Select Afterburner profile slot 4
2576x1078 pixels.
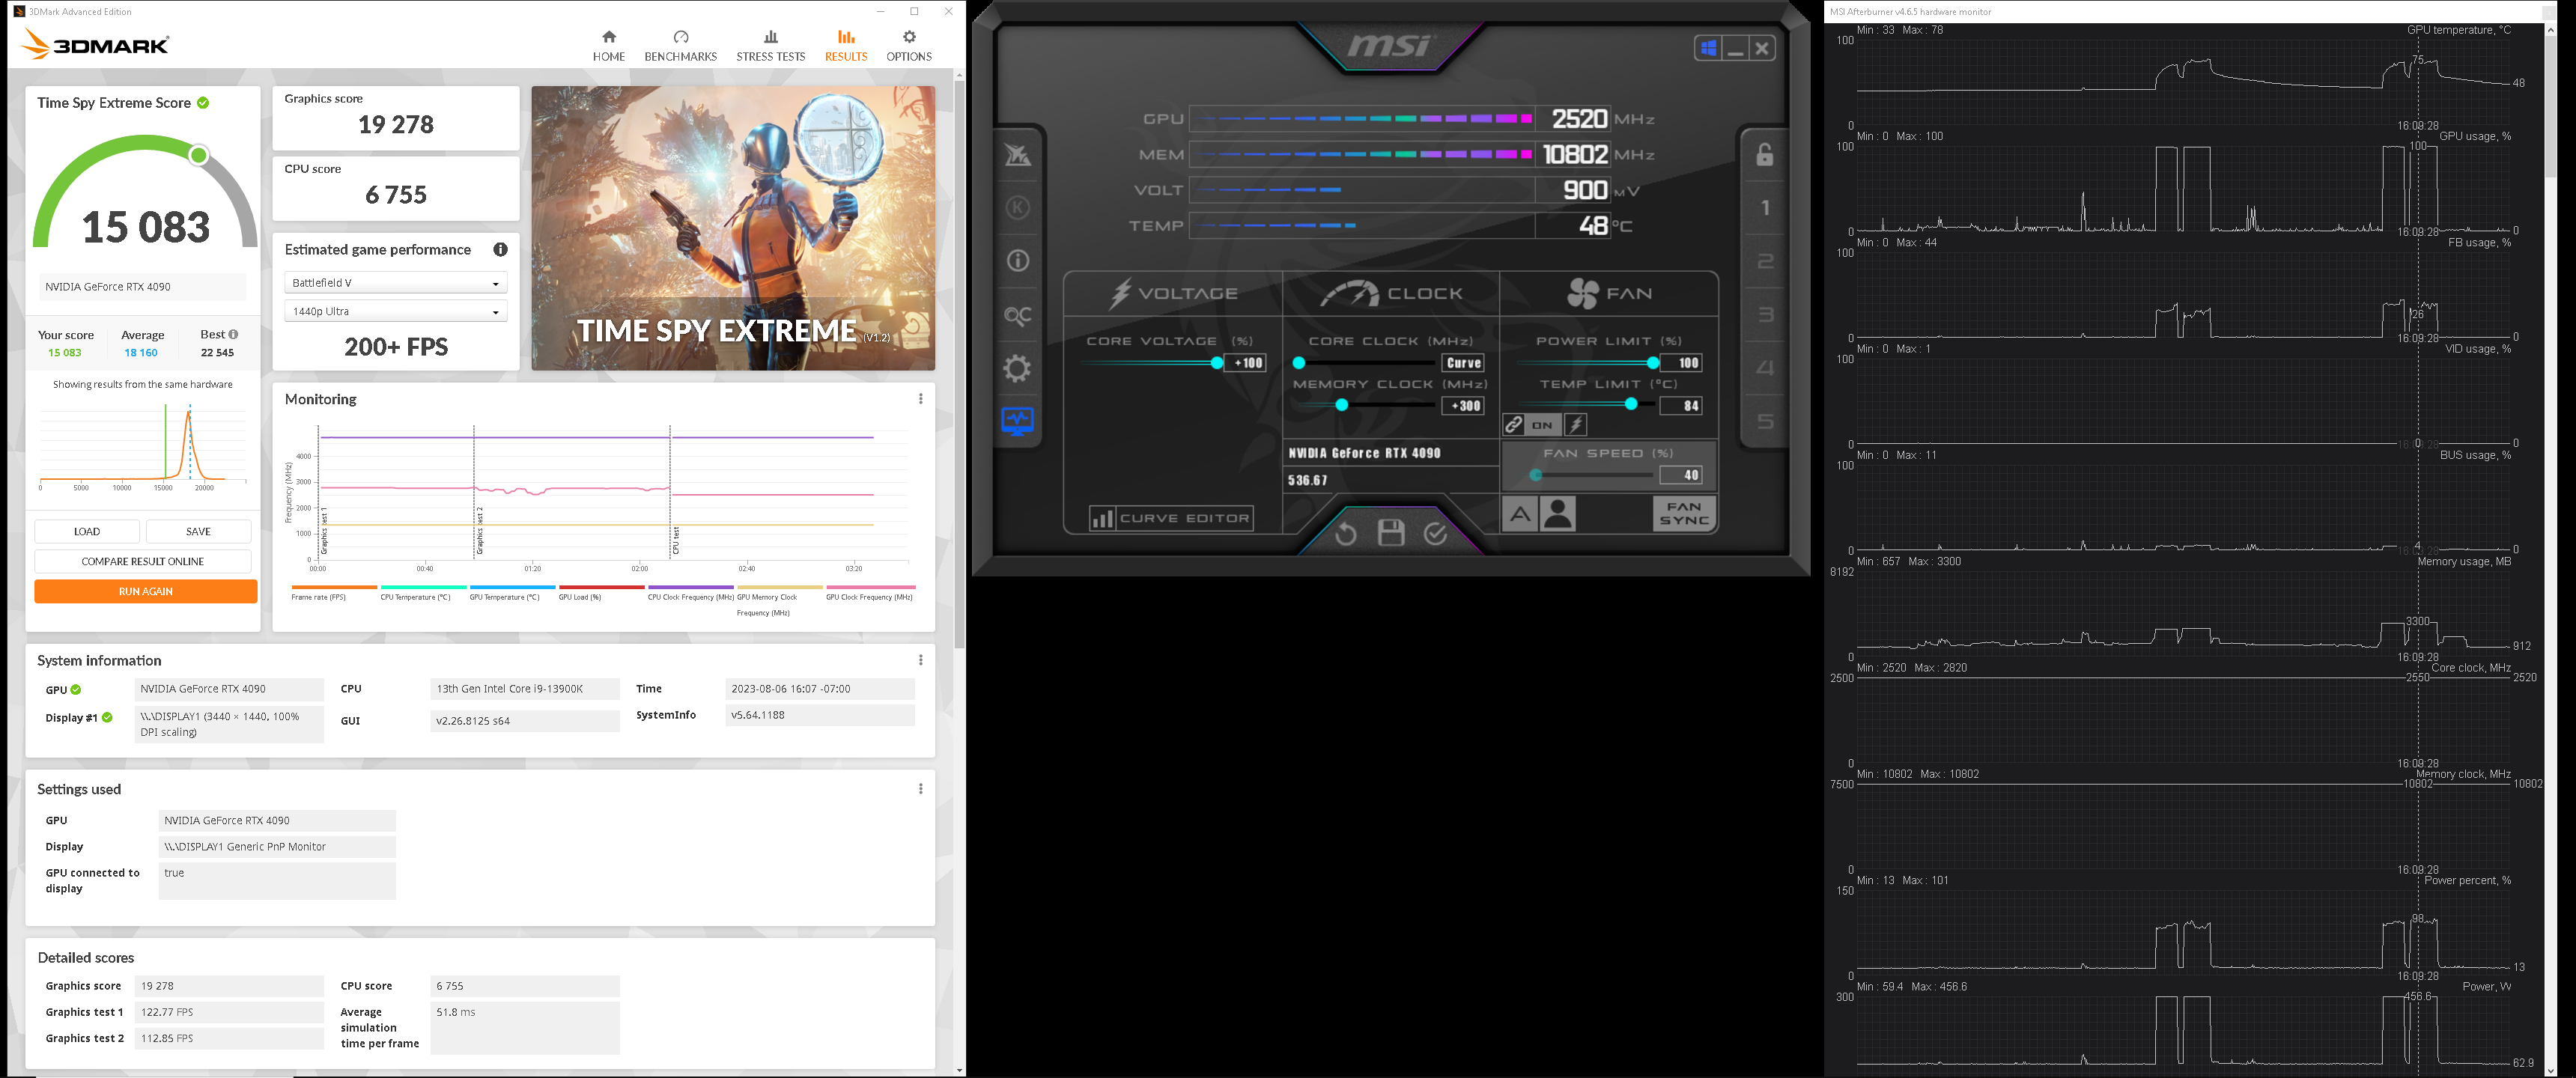[1765, 368]
